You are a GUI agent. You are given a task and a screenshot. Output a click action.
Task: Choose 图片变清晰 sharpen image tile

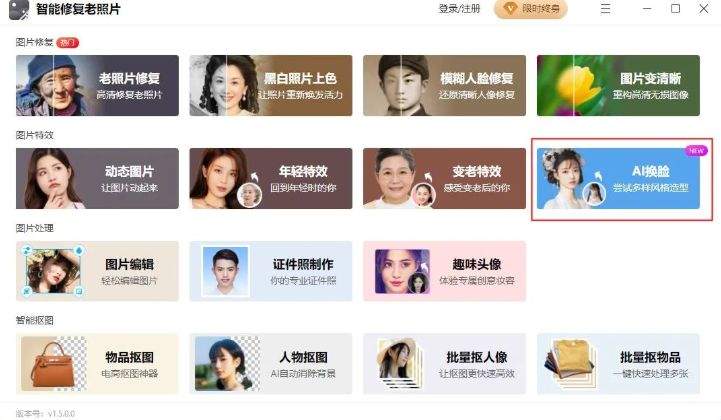click(618, 86)
